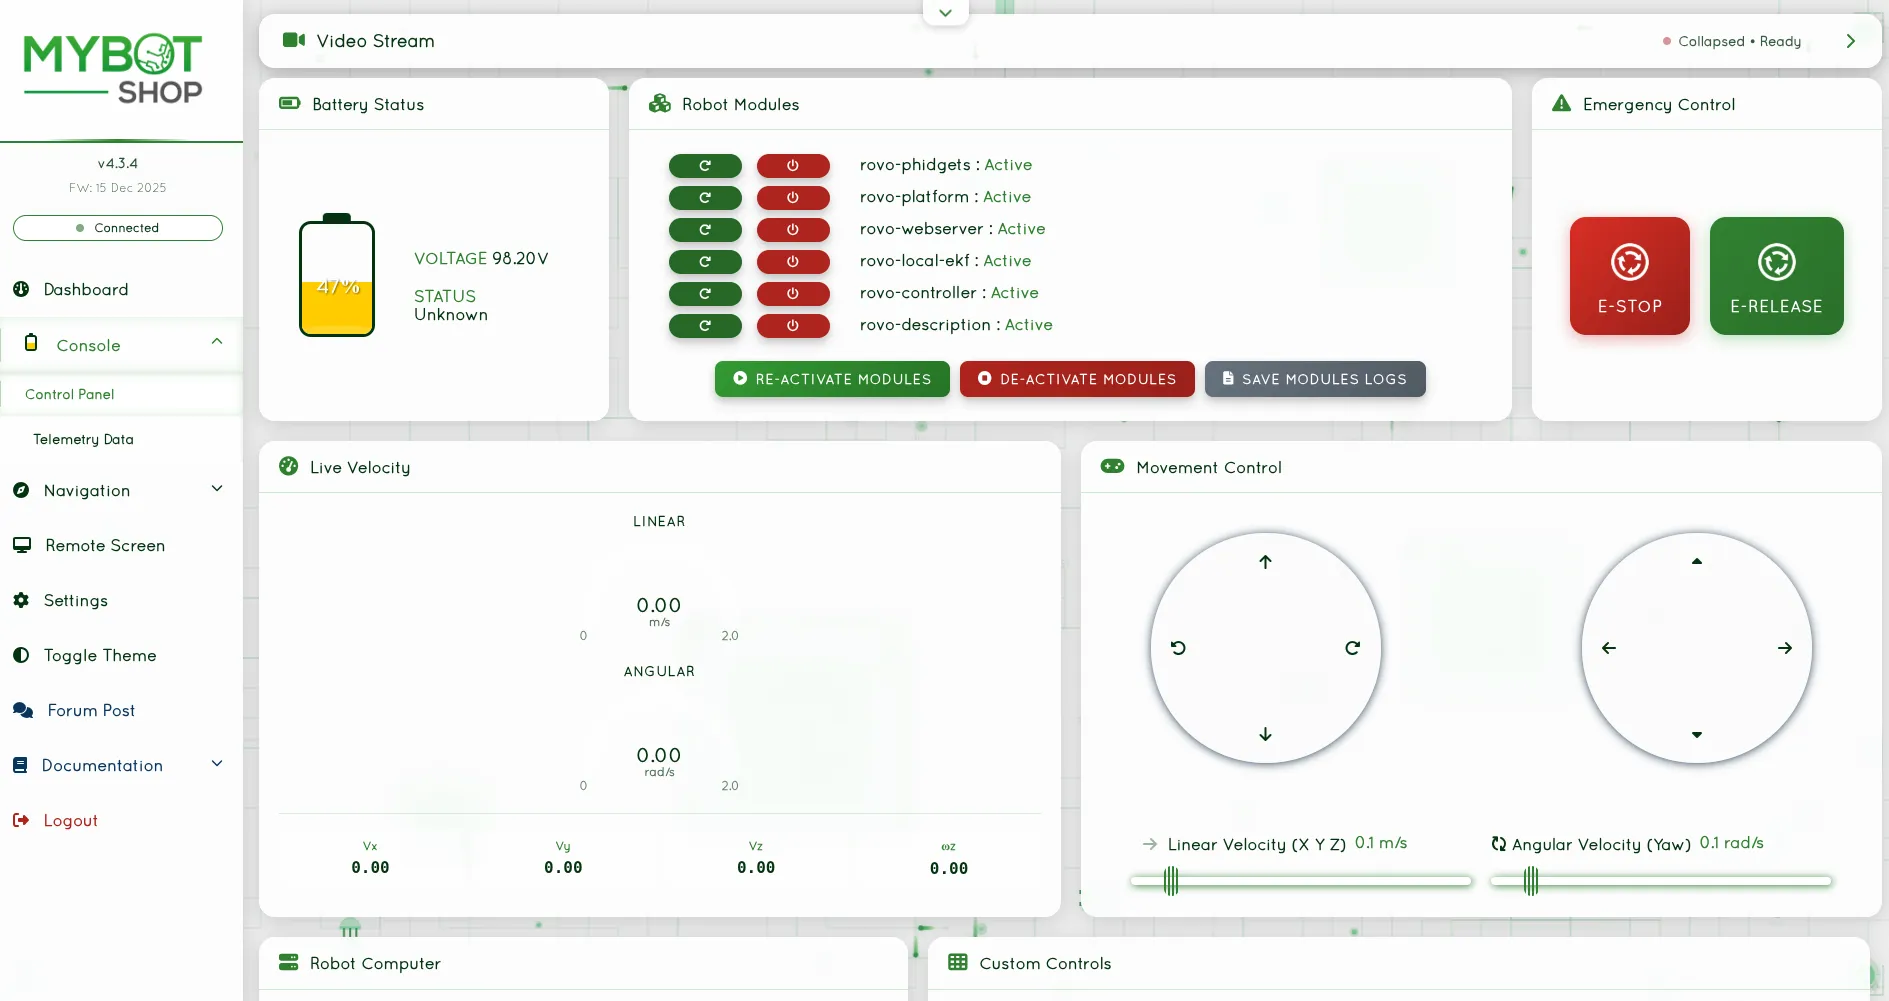Image resolution: width=1889 pixels, height=1001 pixels.
Task: Go to the Dashboard page
Action: 85,290
